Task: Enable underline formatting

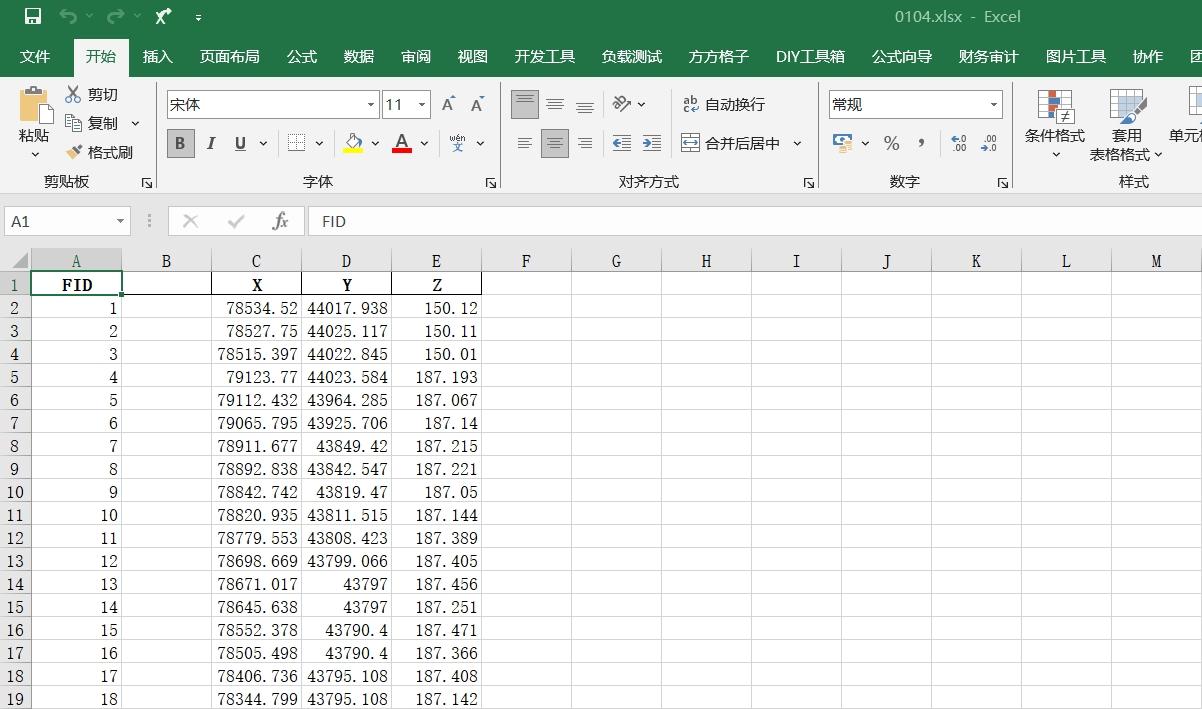Action: (x=241, y=143)
